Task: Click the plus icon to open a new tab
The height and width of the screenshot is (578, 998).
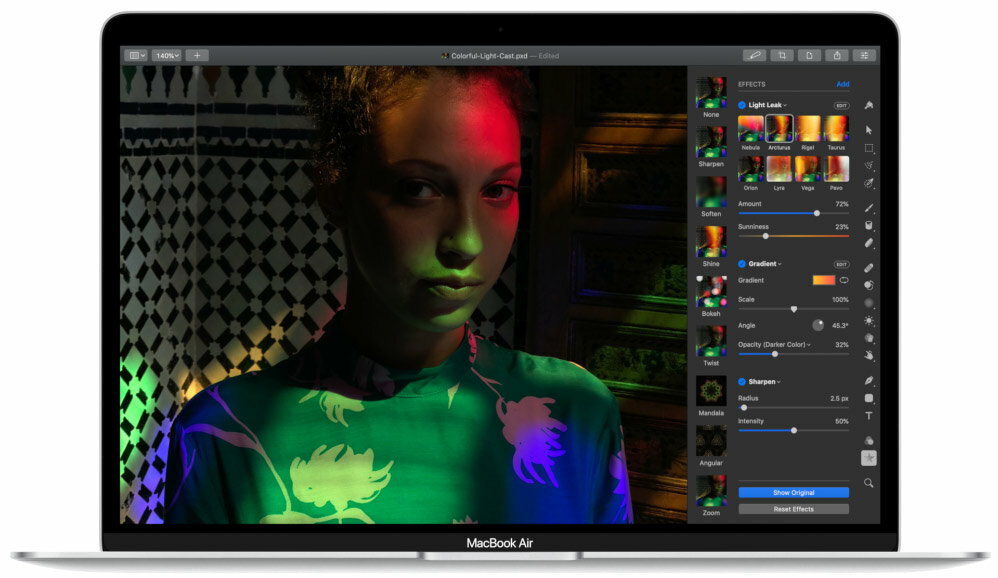Action: pos(197,55)
